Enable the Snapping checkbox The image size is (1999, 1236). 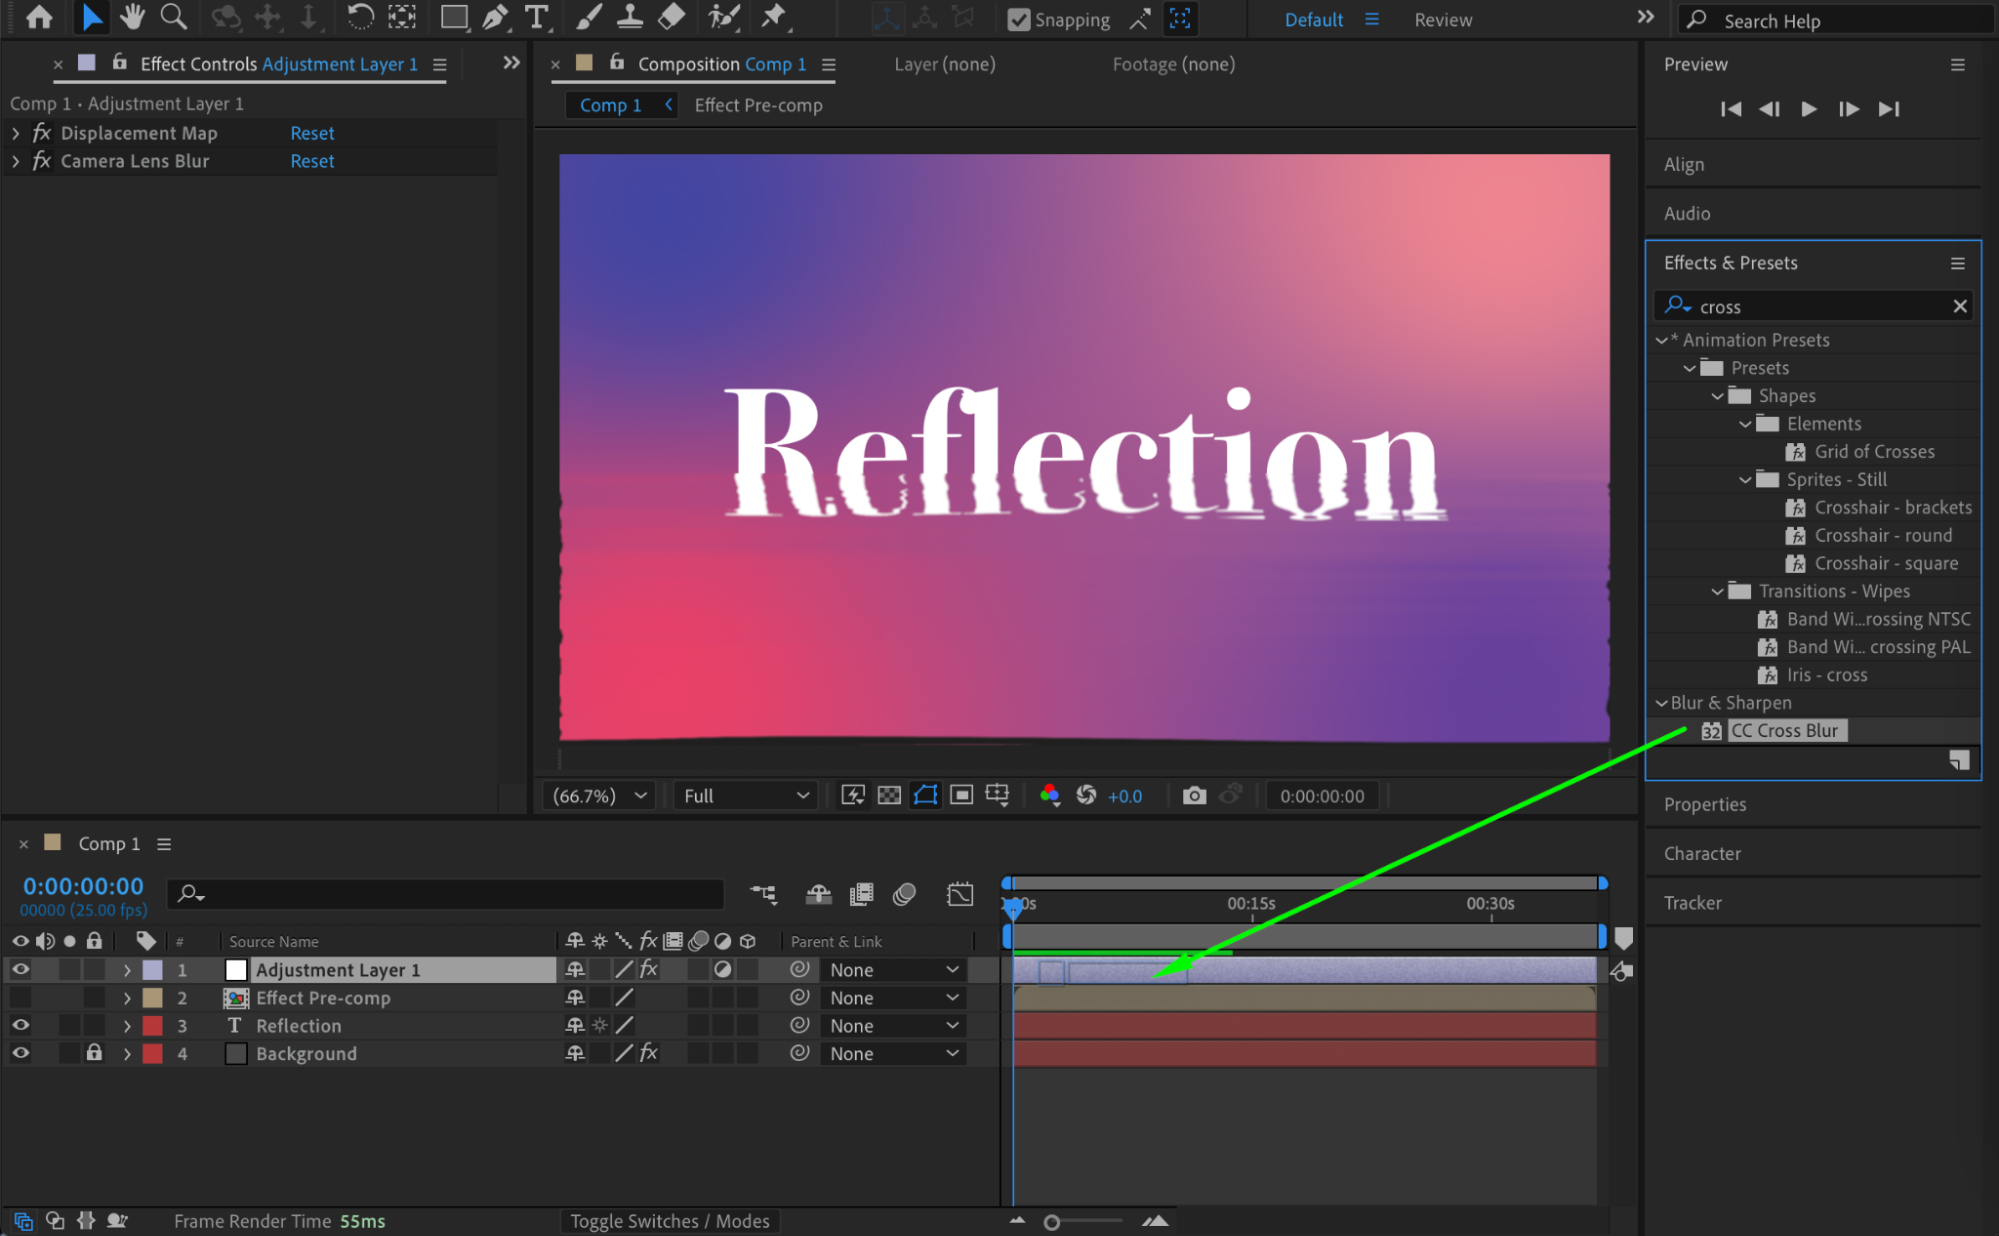[1018, 20]
